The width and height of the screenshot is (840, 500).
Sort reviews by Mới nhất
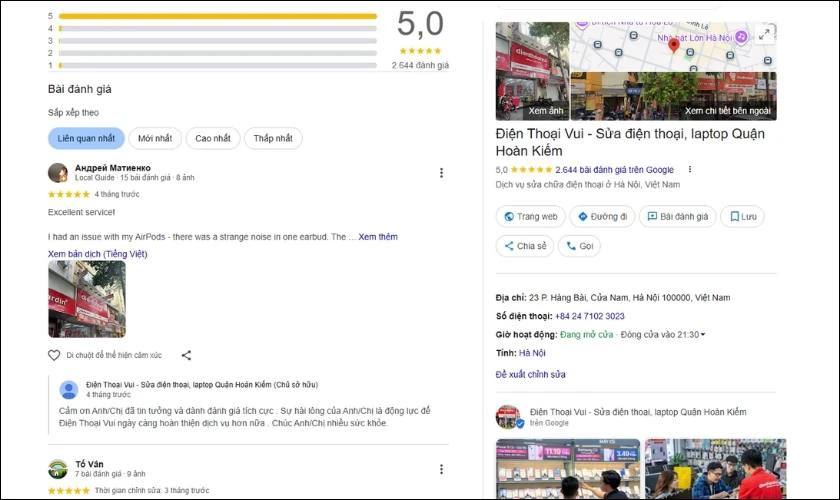(x=155, y=138)
